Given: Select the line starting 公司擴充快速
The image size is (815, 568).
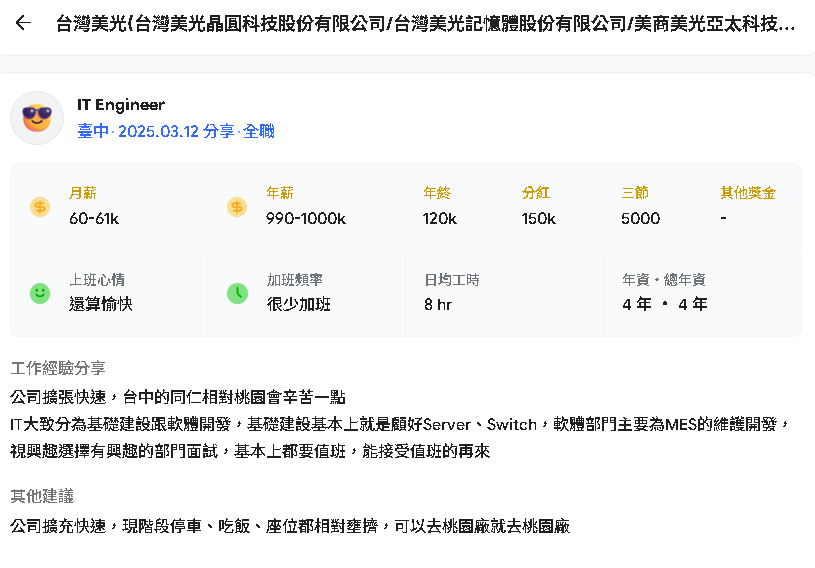Looking at the screenshot, I should (x=290, y=526).
